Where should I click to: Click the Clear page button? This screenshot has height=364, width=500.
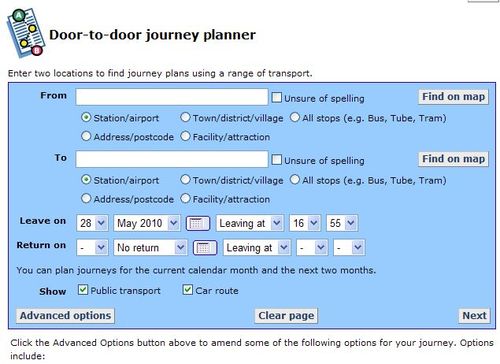(286, 315)
